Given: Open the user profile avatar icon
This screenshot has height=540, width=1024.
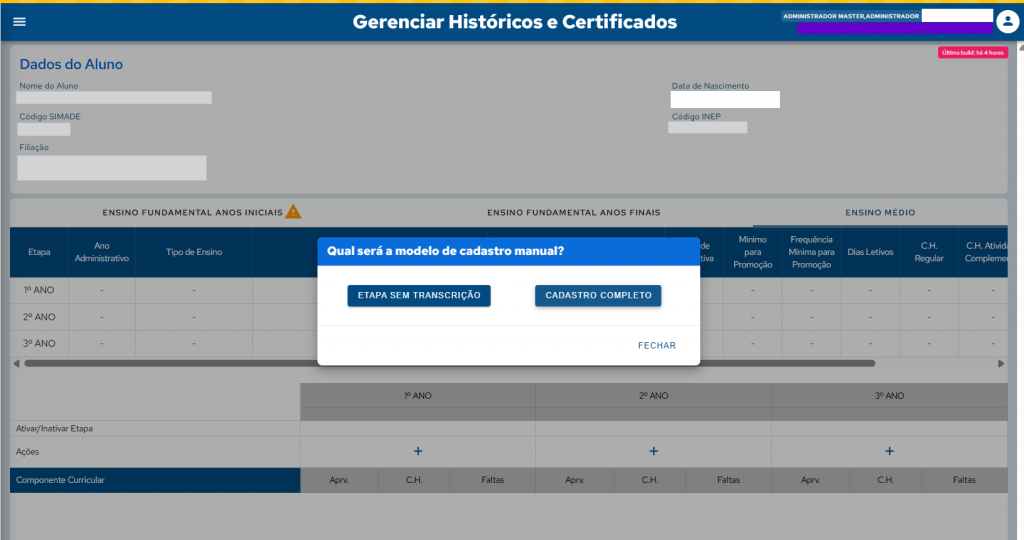Looking at the screenshot, I should (1006, 23).
